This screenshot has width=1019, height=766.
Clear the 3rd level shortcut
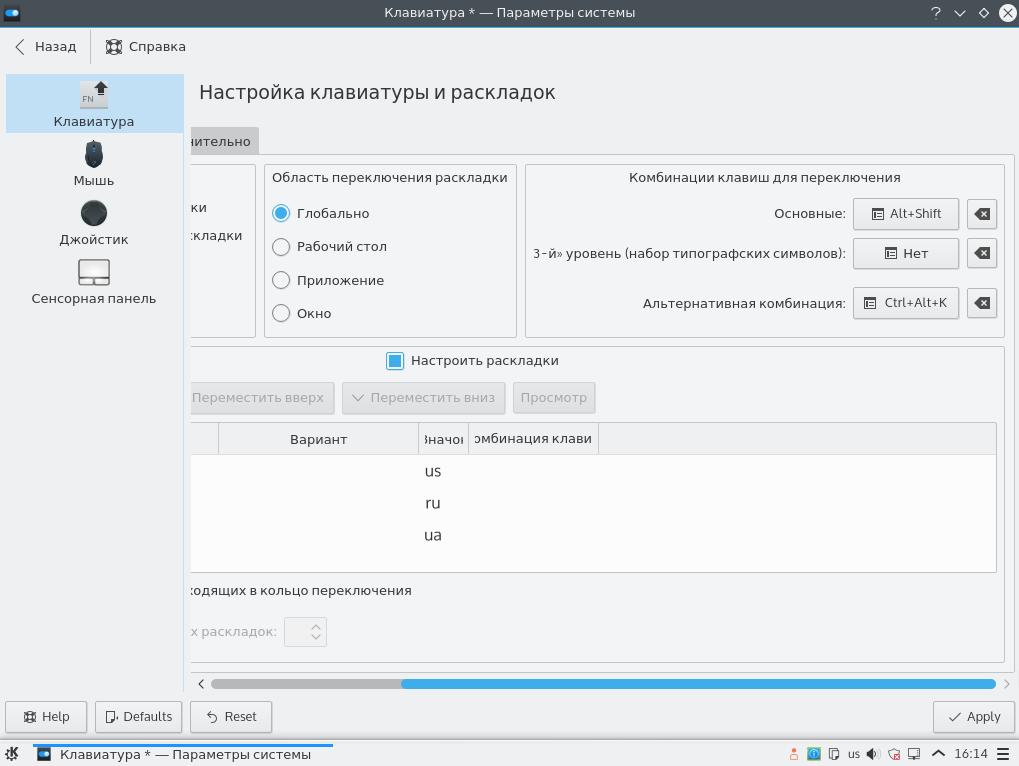click(982, 254)
